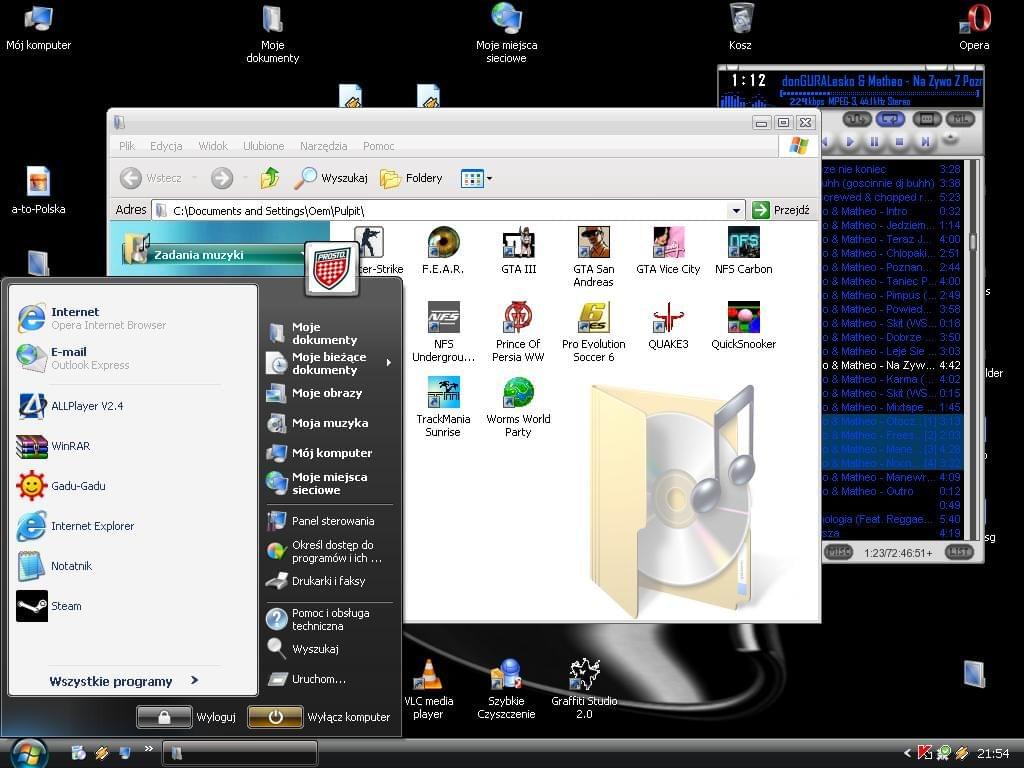Click the Winamp song seek bar
The width and height of the screenshot is (1024, 768).
tap(880, 93)
